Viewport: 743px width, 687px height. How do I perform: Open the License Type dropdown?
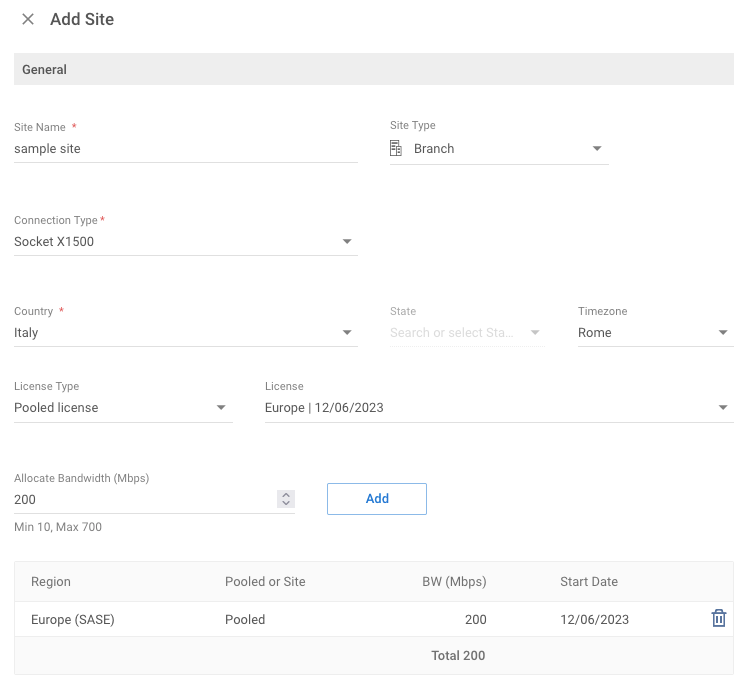[x=221, y=408]
